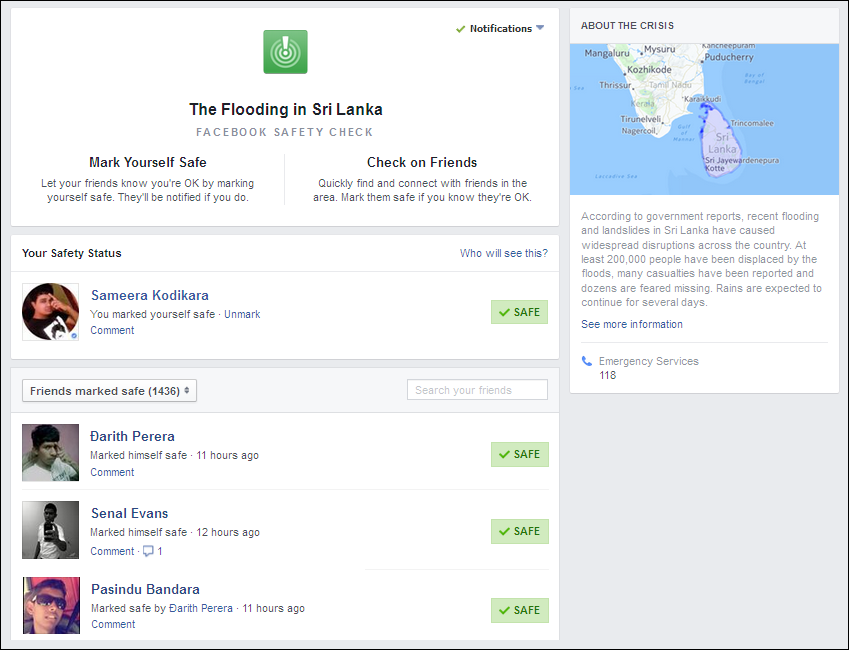Click Comment under Đarith Perera
This screenshot has width=849, height=650.
112,472
